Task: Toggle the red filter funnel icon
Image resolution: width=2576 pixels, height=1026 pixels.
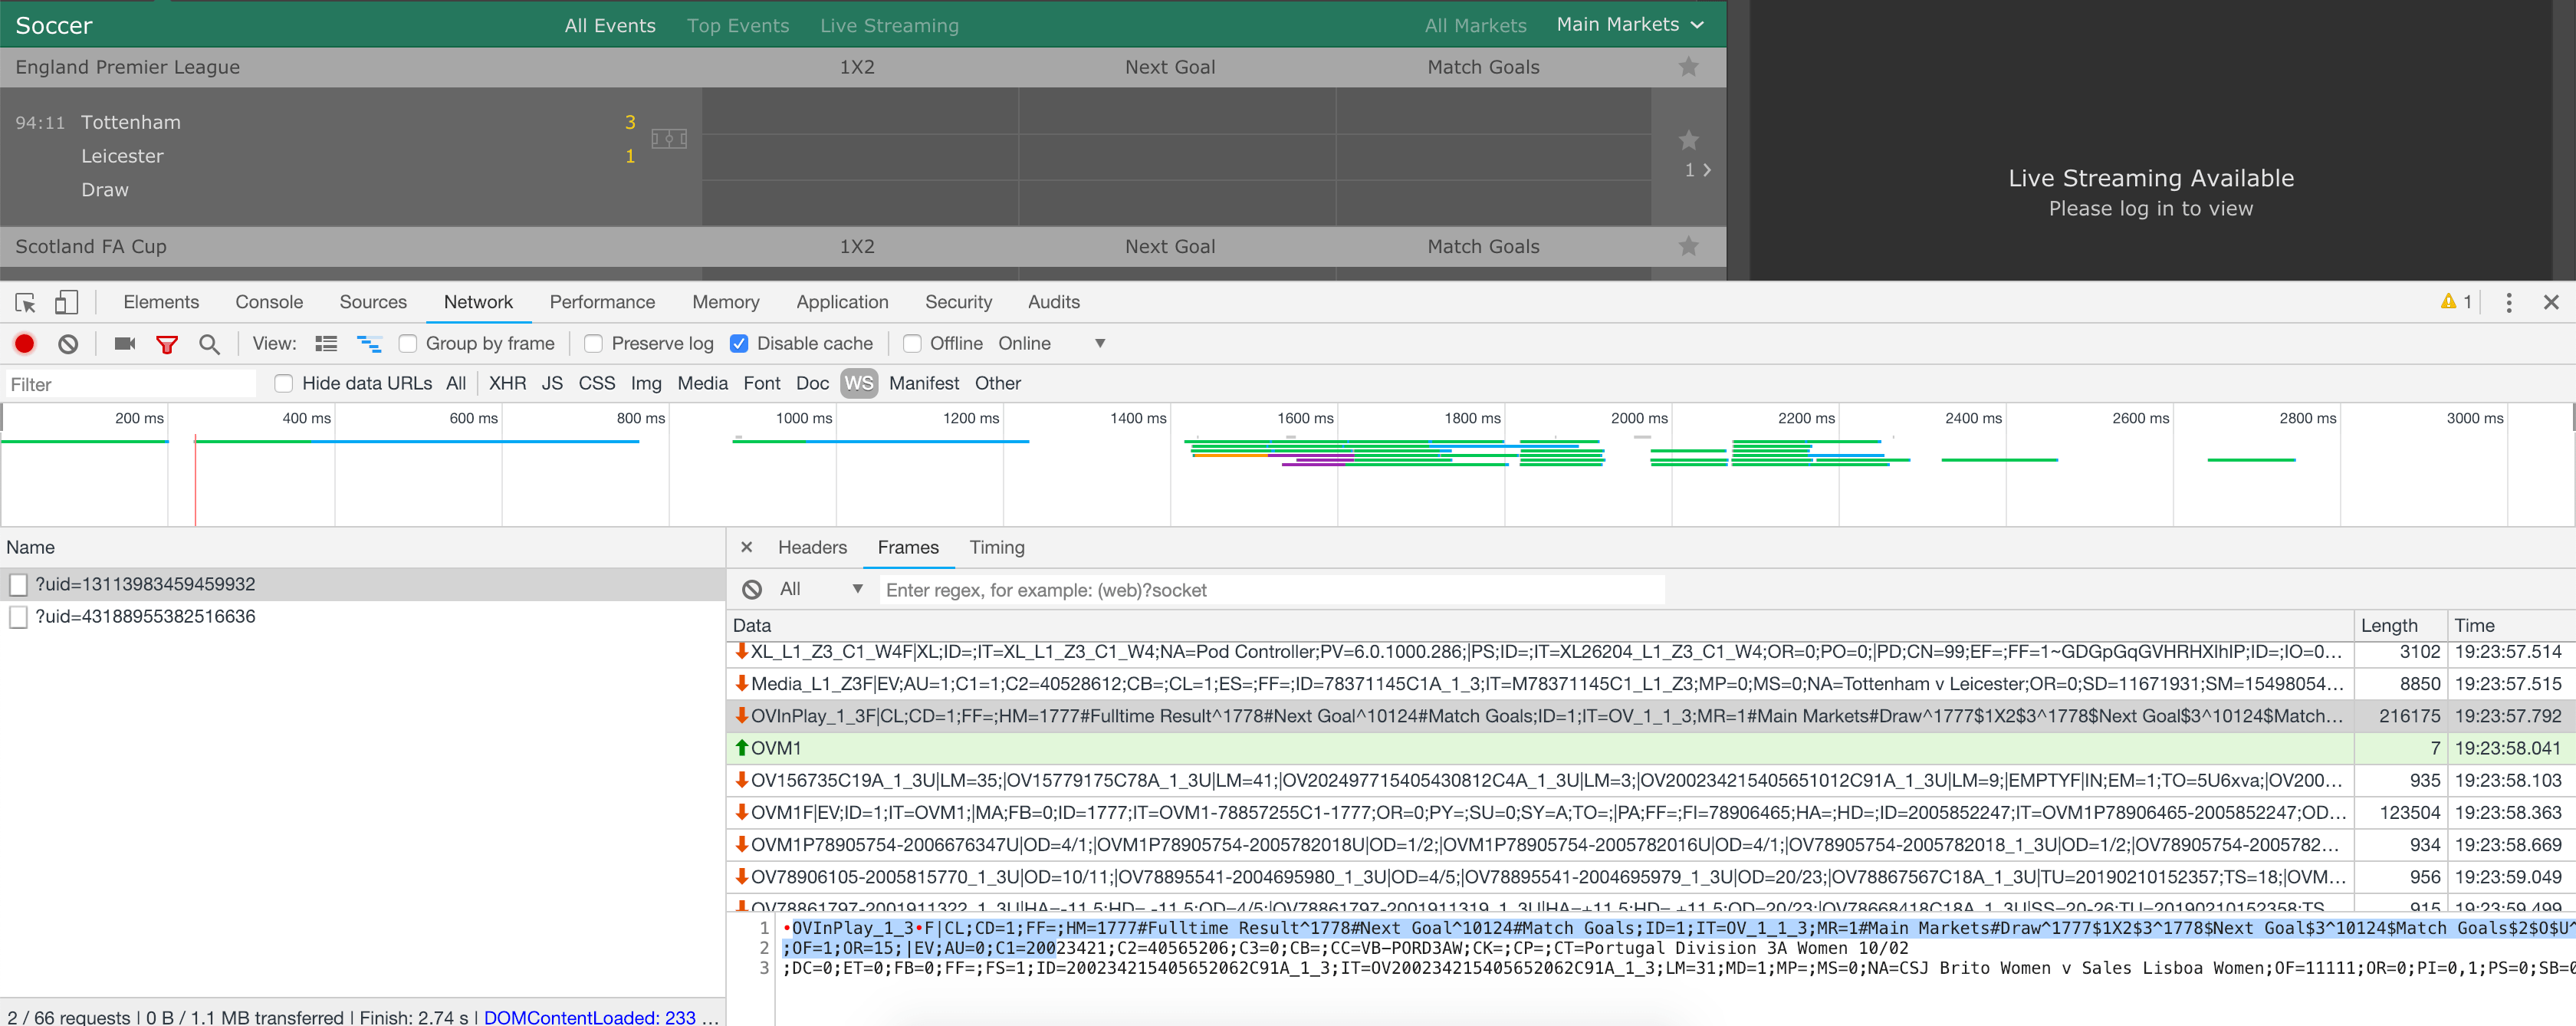Action: click(x=167, y=344)
